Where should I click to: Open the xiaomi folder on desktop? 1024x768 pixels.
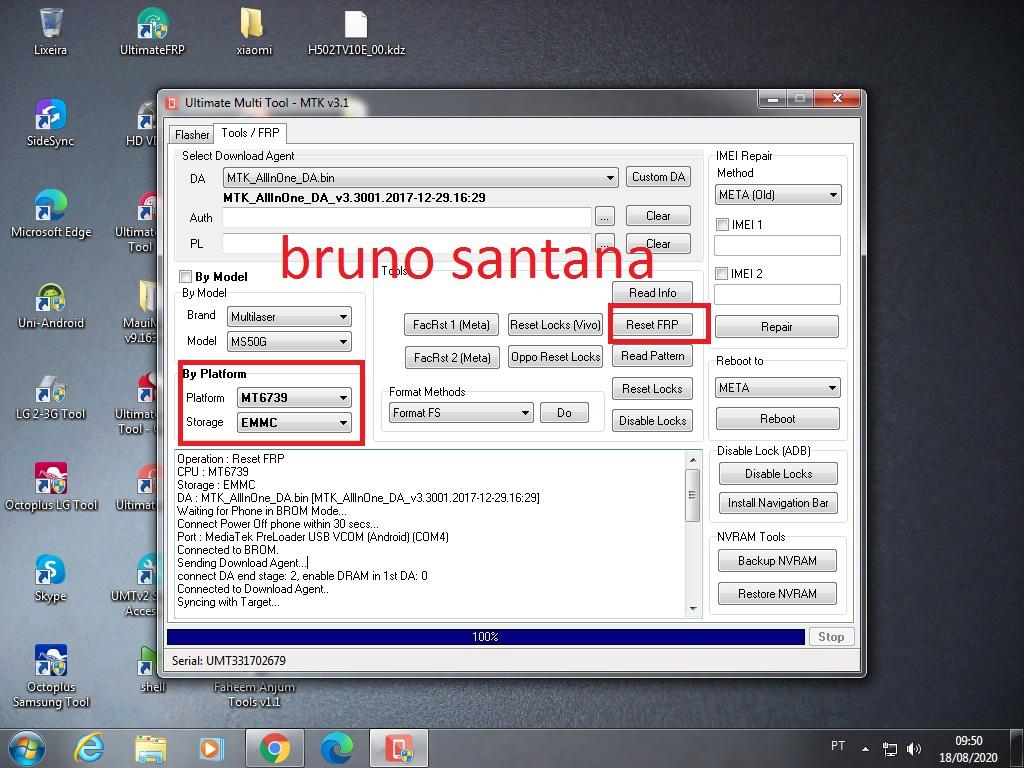pos(254,31)
